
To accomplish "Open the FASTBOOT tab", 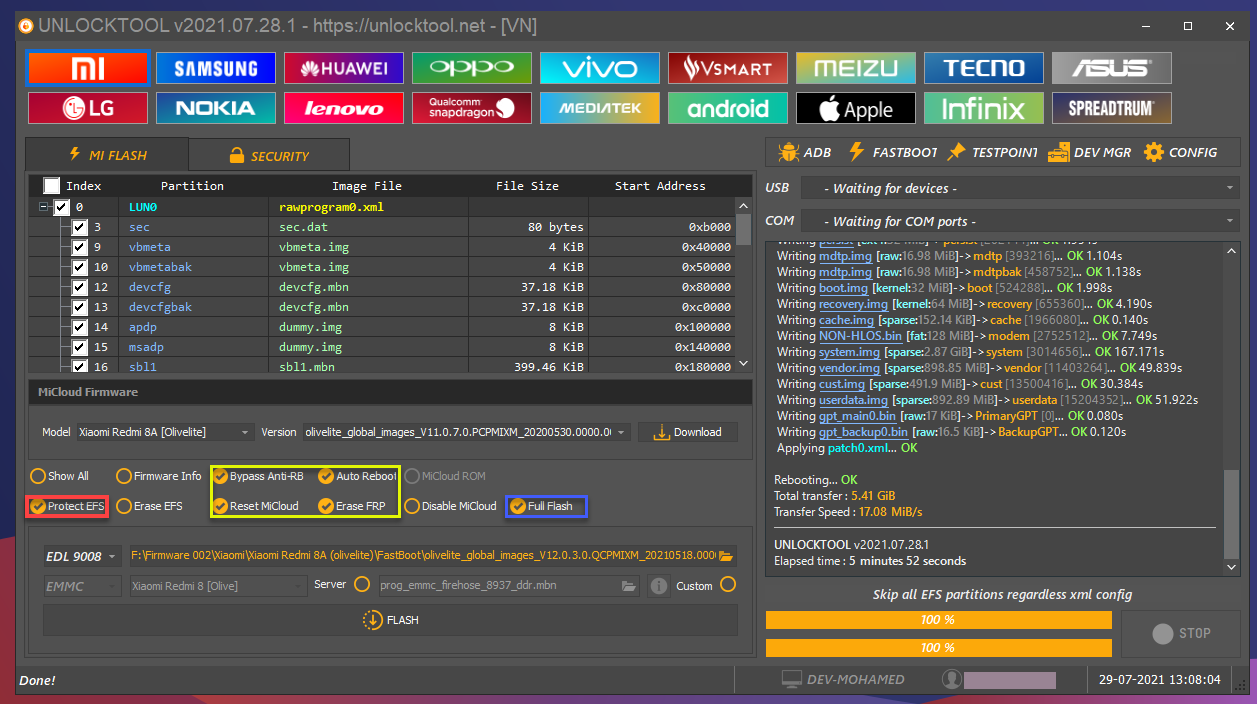I will pyautogui.click(x=893, y=152).
